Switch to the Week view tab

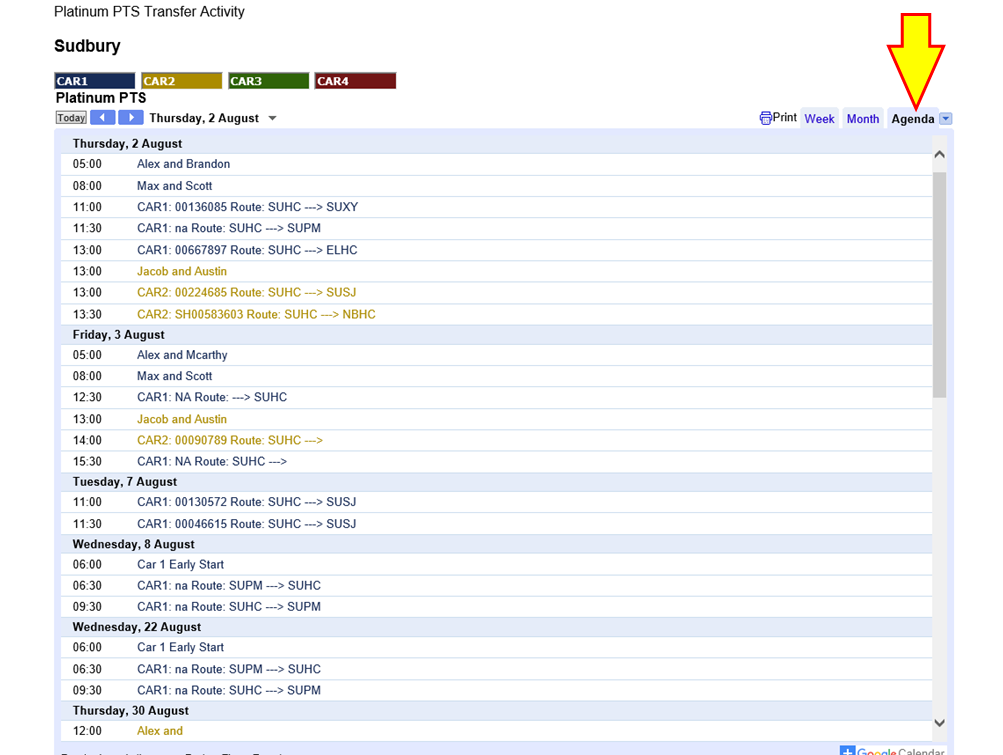pyautogui.click(x=819, y=119)
